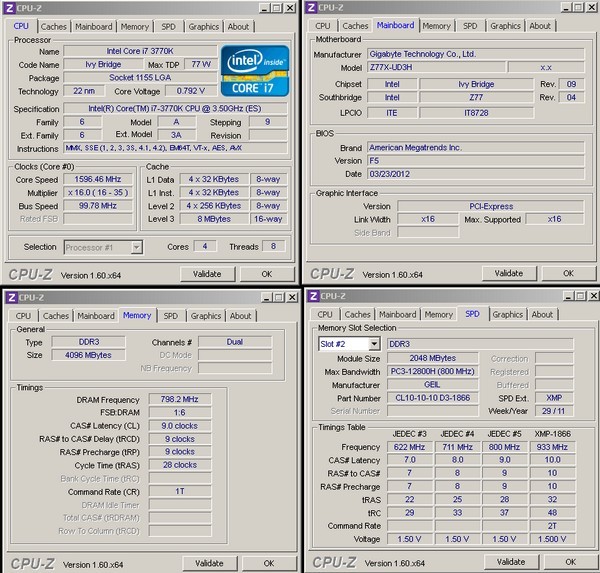Open Graphics tab in the CPU window
This screenshot has width=600, height=573.
204,26
